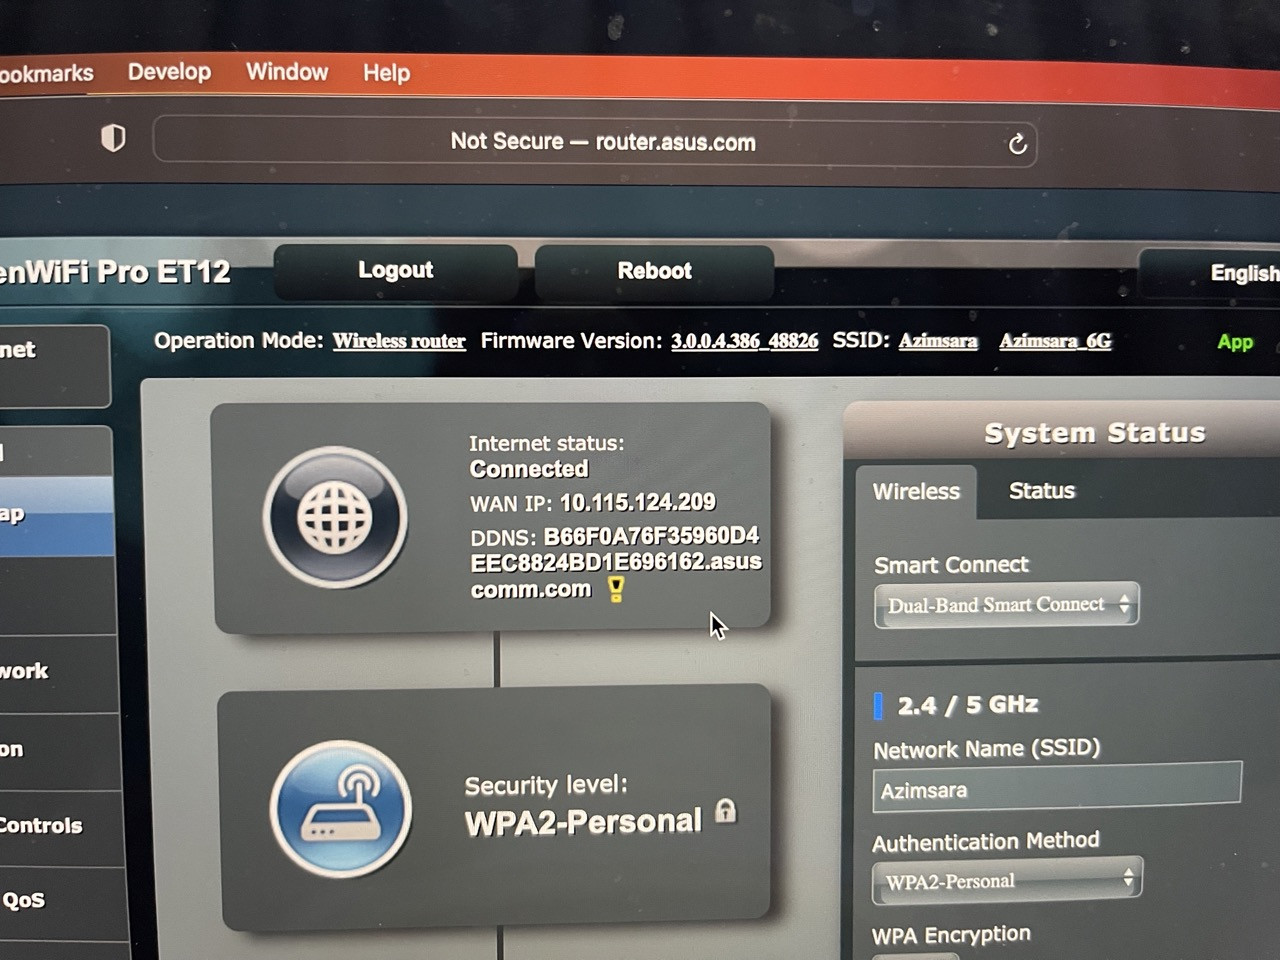Click the Reboot button
The width and height of the screenshot is (1280, 960).
coord(654,271)
